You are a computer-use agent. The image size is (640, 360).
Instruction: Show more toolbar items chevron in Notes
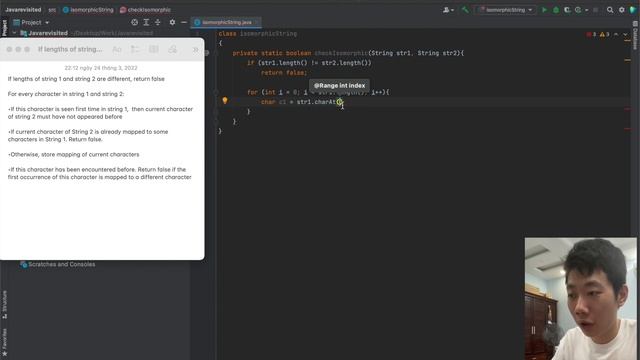196,49
